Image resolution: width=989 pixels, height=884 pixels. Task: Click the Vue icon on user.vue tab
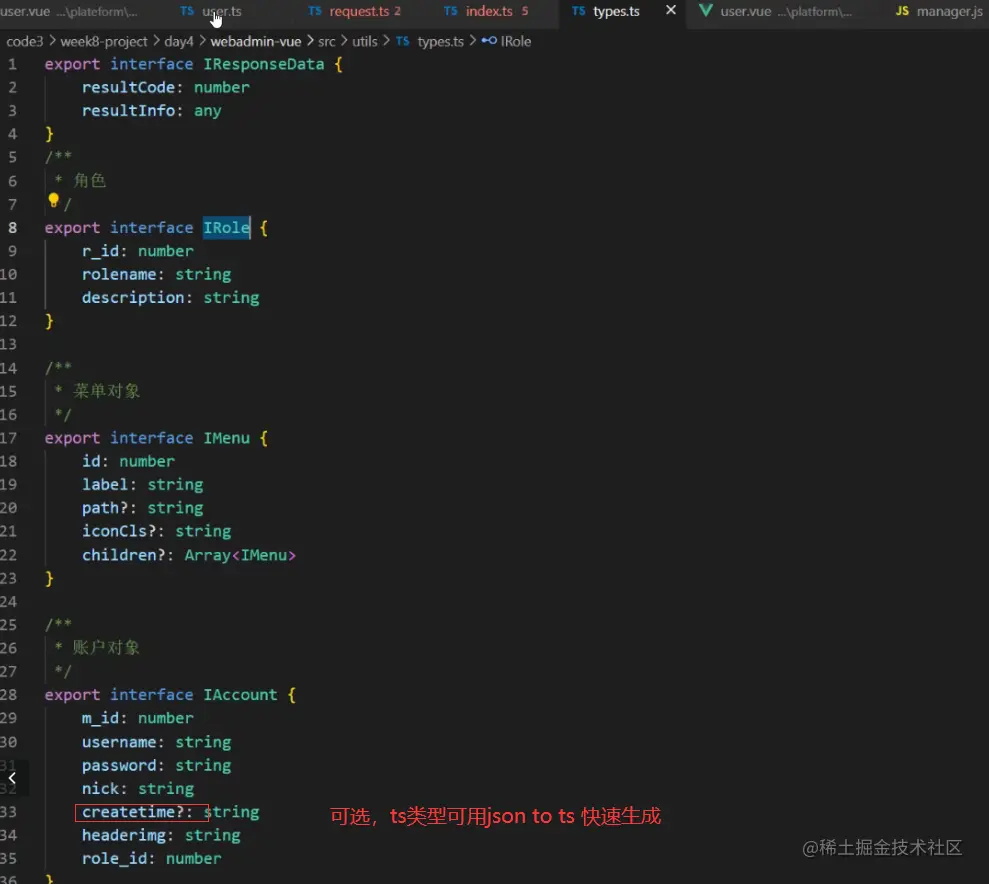pyautogui.click(x=706, y=11)
